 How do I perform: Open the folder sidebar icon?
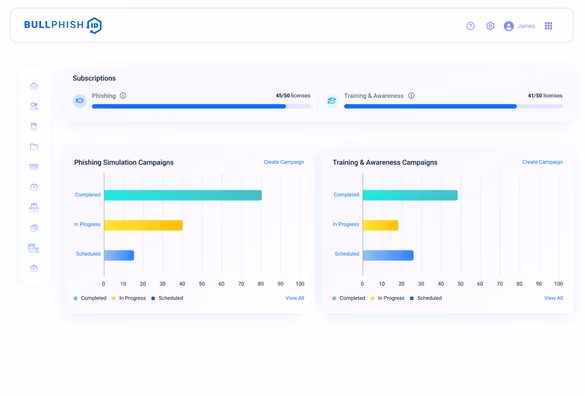[34, 147]
